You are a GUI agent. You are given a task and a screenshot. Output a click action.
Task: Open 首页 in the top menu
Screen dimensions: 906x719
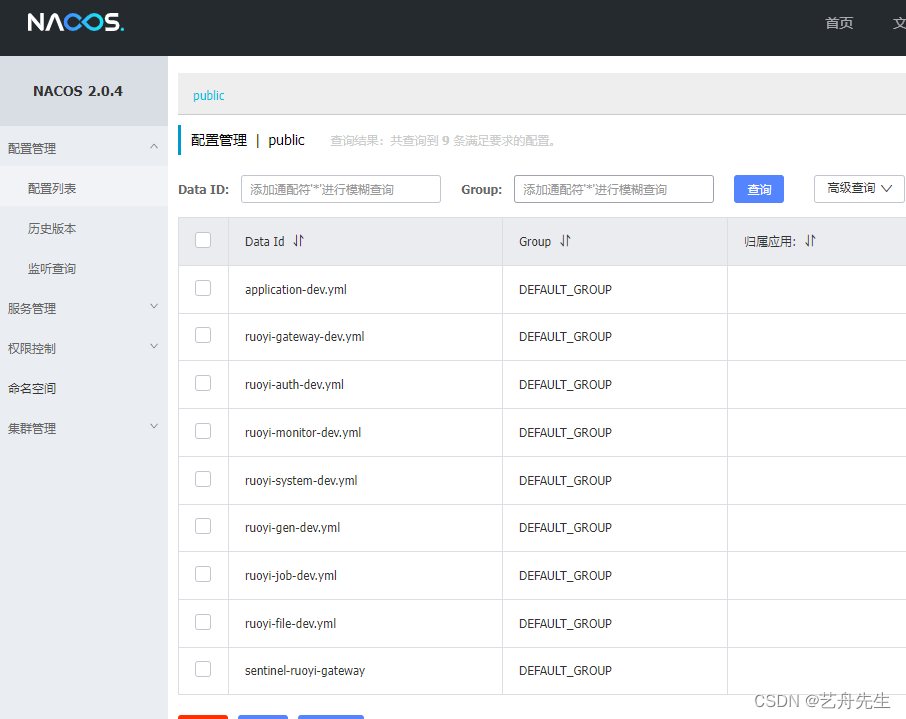click(839, 23)
